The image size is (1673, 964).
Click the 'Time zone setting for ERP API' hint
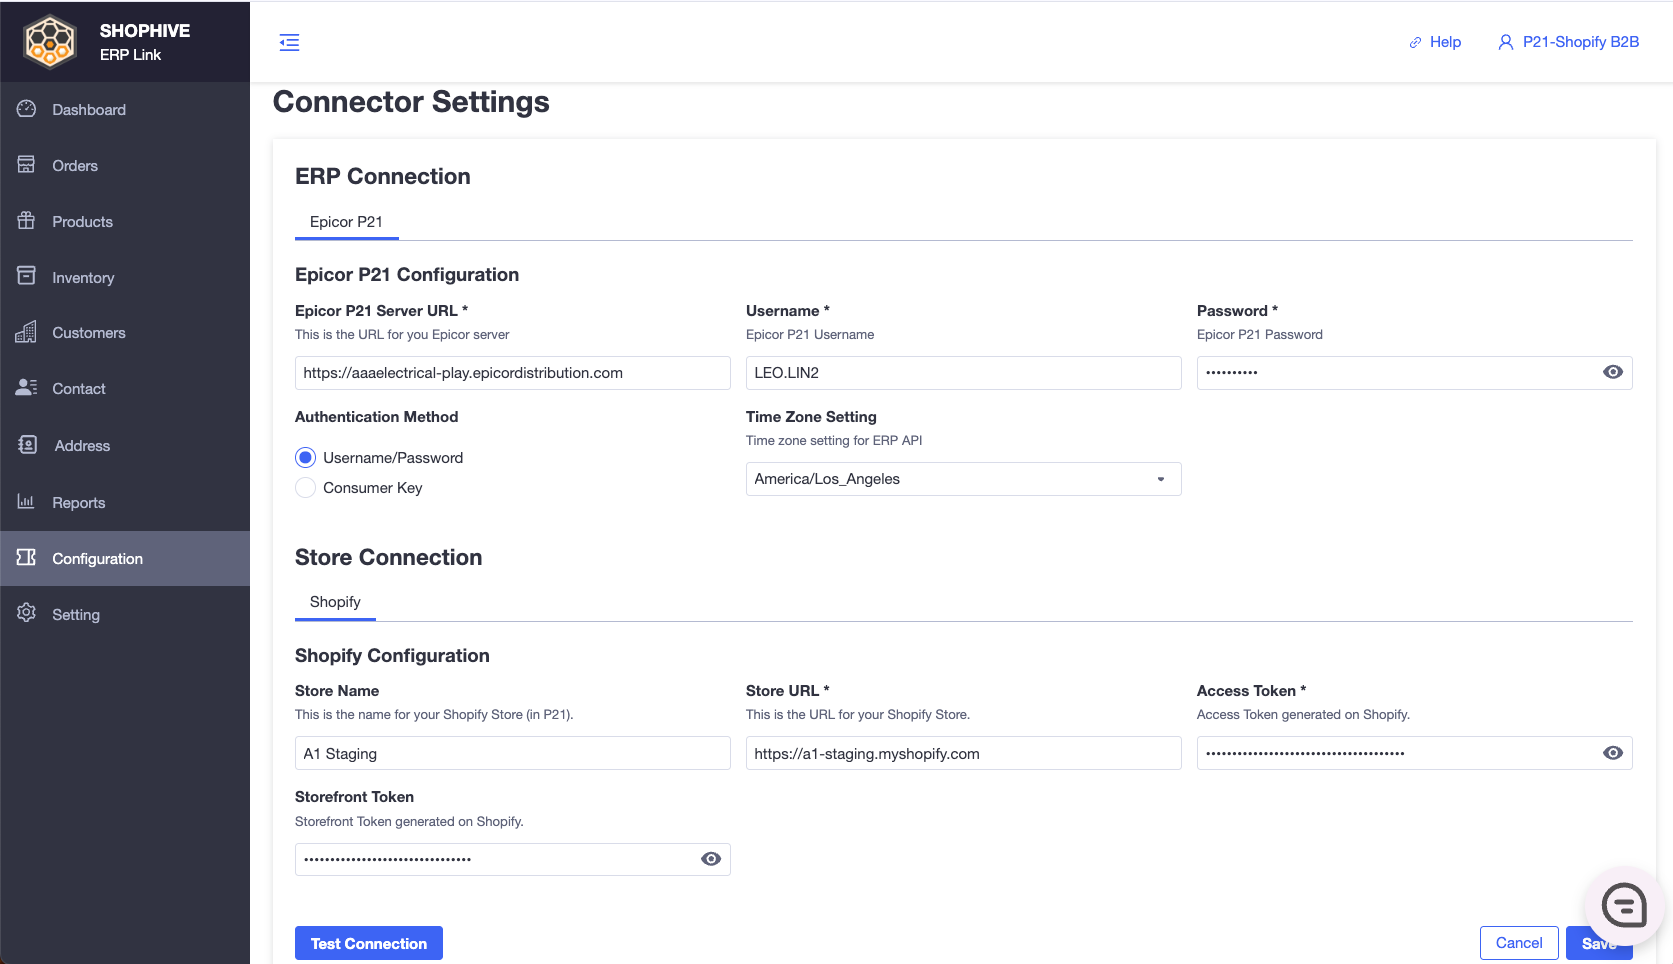pyautogui.click(x=834, y=441)
